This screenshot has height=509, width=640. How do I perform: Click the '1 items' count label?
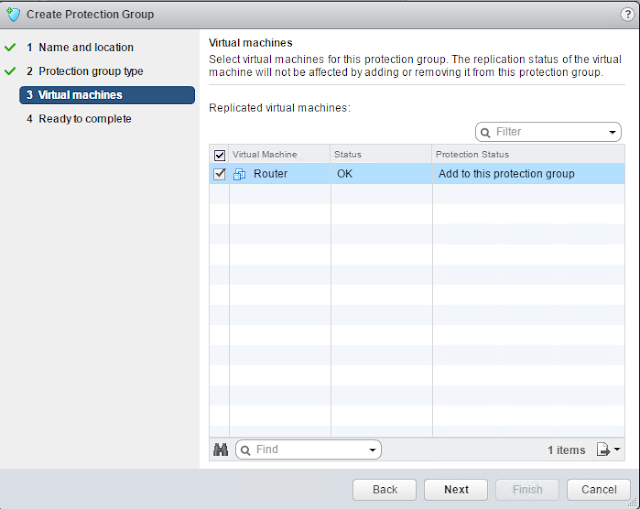566,450
